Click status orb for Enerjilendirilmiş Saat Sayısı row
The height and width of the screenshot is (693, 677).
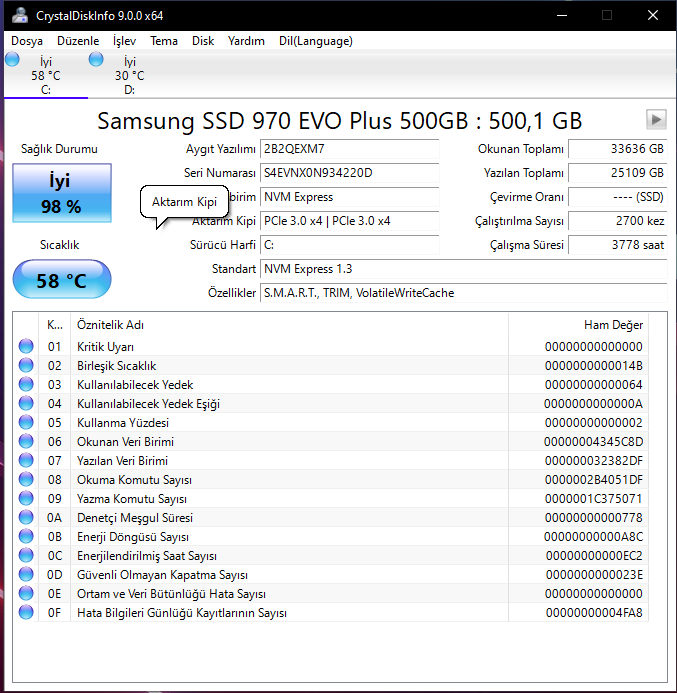pyautogui.click(x=26, y=555)
